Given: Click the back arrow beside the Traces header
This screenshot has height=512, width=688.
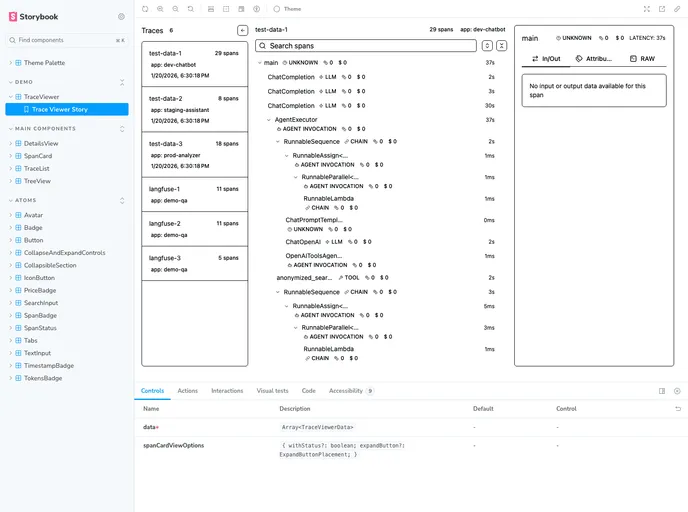Looking at the screenshot, I should coord(242,31).
